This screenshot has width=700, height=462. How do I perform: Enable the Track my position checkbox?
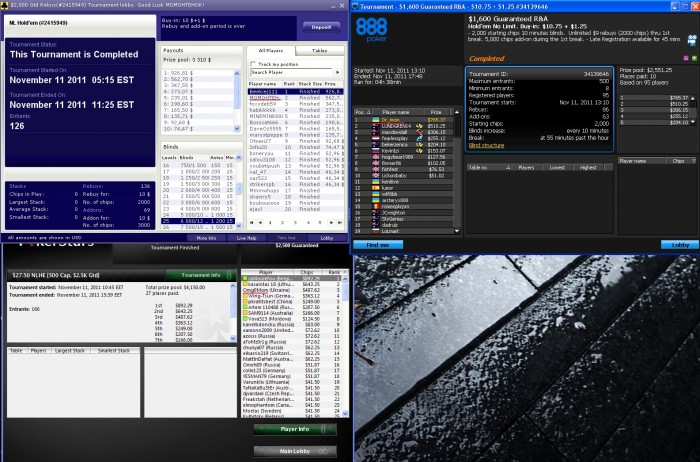[253, 64]
